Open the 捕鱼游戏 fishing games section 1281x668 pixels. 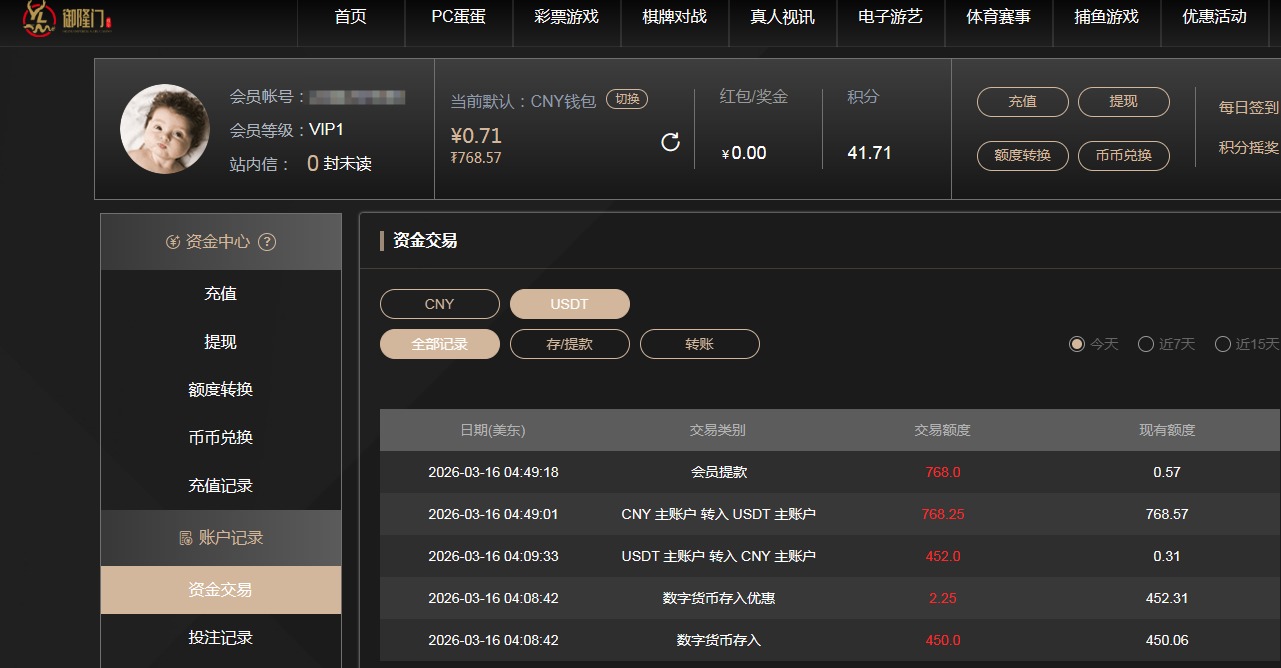(x=1105, y=17)
